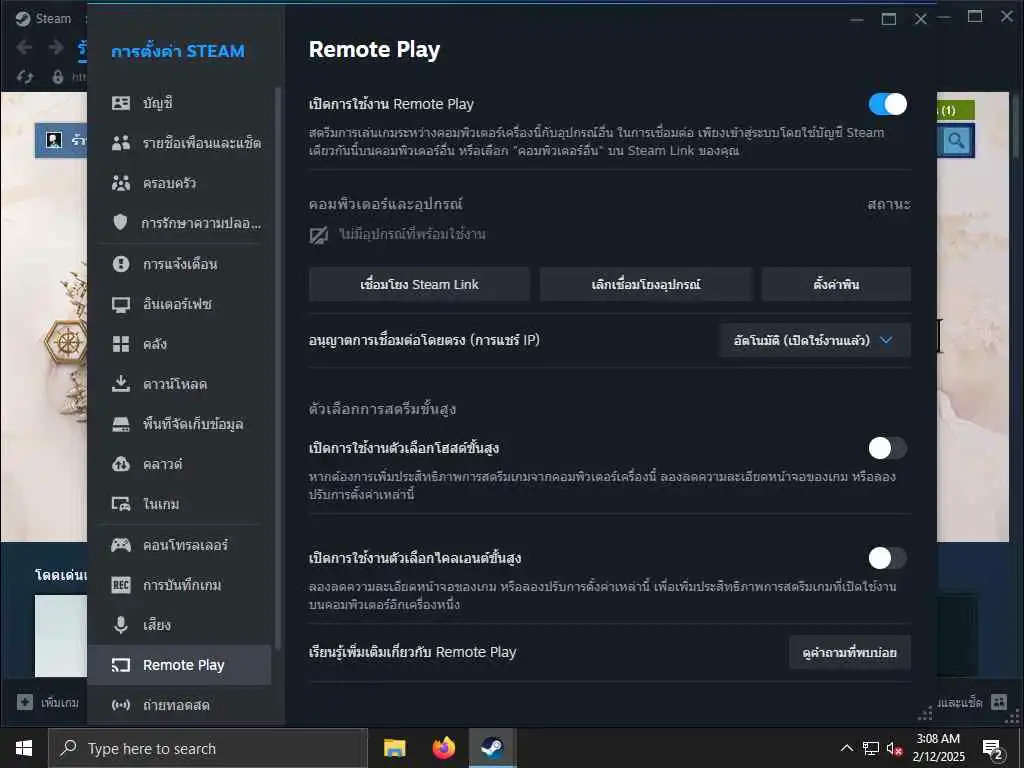
Task: Select the อินเตอร์เฟซ interface monitor icon
Action: pos(121,304)
